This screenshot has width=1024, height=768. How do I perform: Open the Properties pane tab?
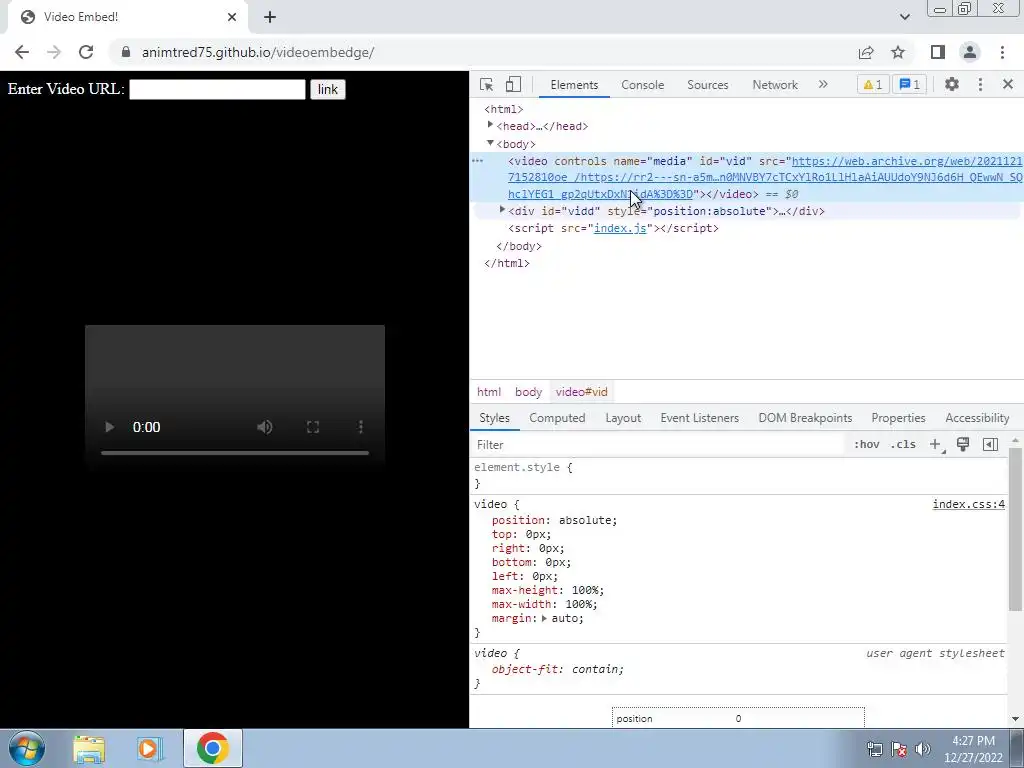(x=898, y=418)
